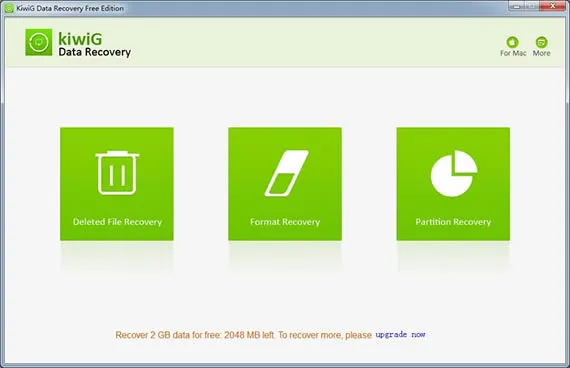This screenshot has width=570, height=368.
Task: Follow the upgrade now link
Action: pyautogui.click(x=400, y=335)
